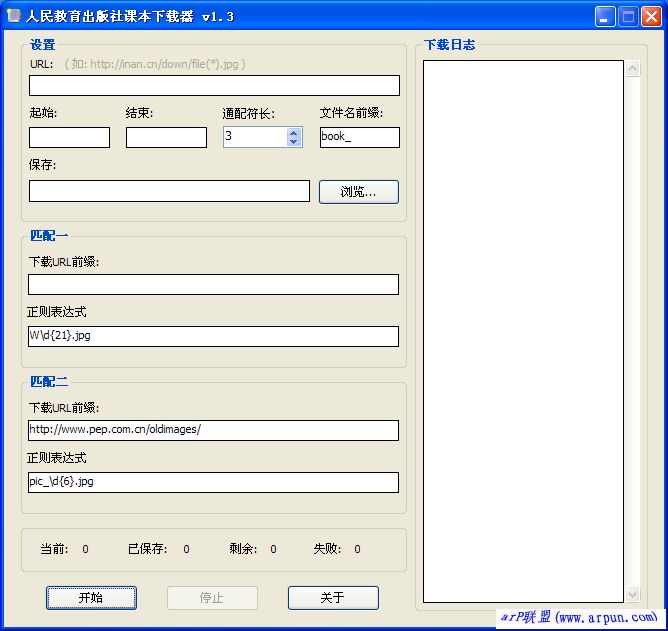Click the 匹配二 URL prefix field with pep.com.cn

pyautogui.click(x=213, y=430)
